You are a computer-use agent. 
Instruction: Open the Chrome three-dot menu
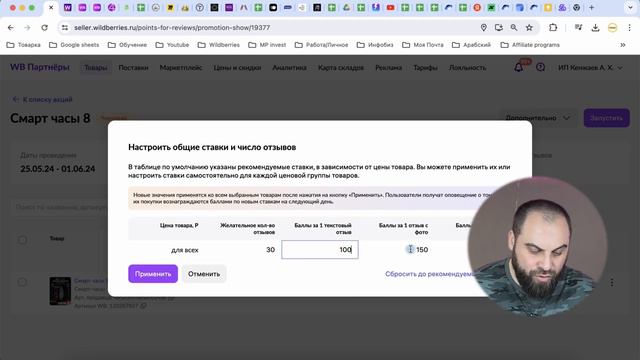tap(629, 28)
